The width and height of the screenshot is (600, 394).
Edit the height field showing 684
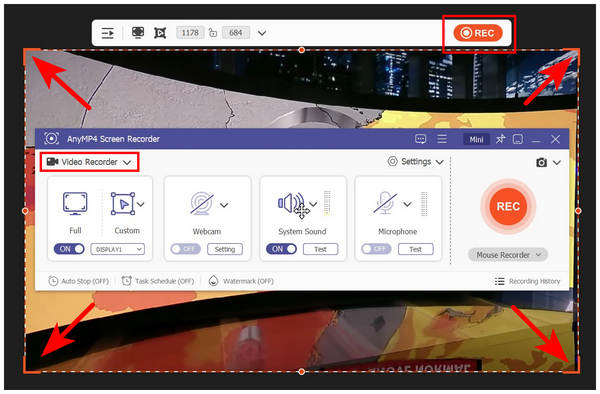pos(236,33)
